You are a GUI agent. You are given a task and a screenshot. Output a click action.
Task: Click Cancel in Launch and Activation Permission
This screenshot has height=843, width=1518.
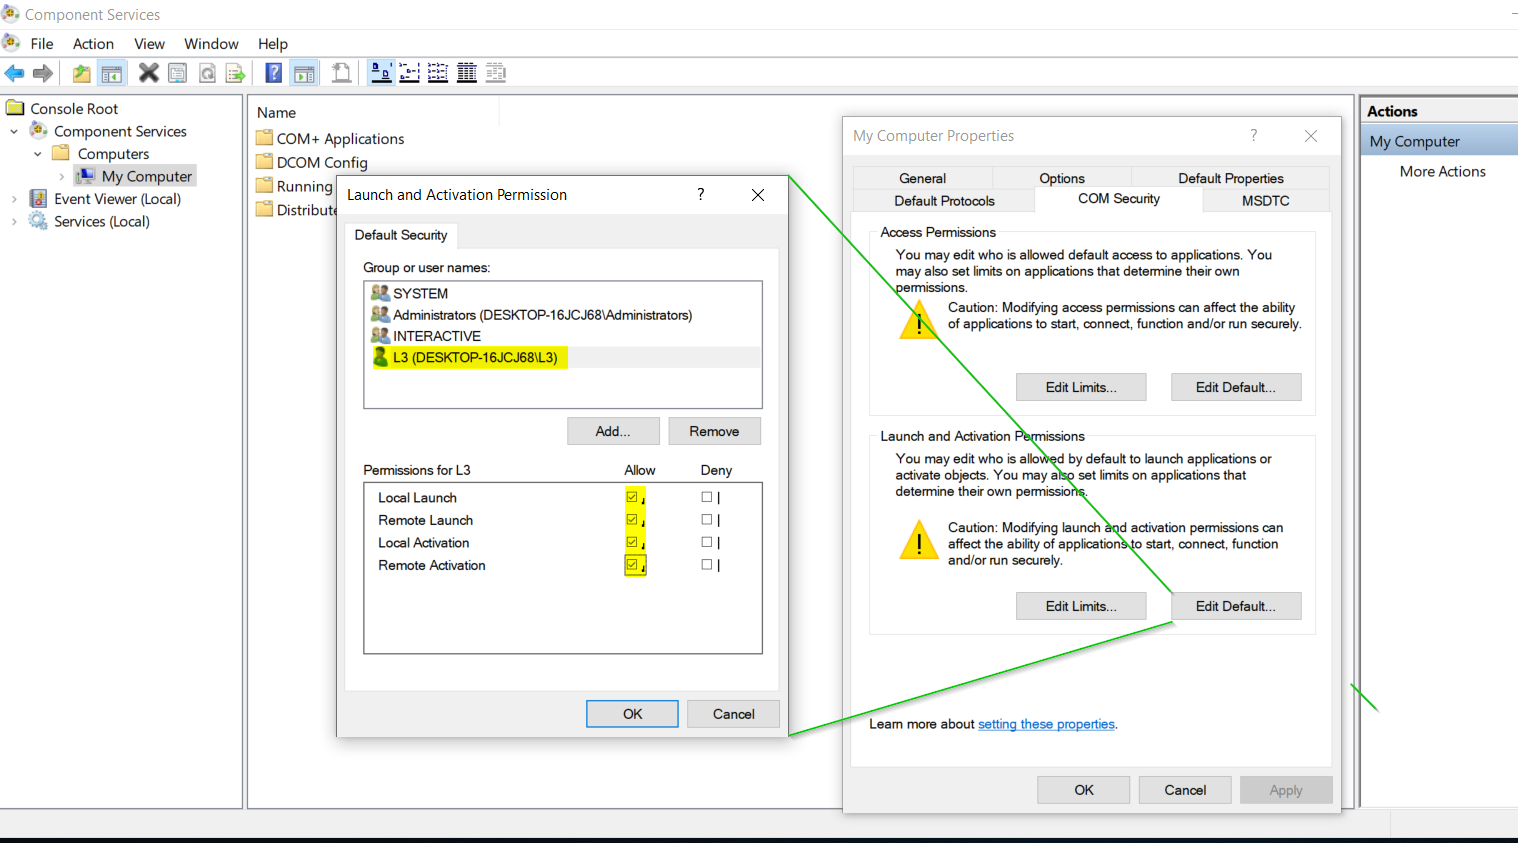(x=733, y=714)
